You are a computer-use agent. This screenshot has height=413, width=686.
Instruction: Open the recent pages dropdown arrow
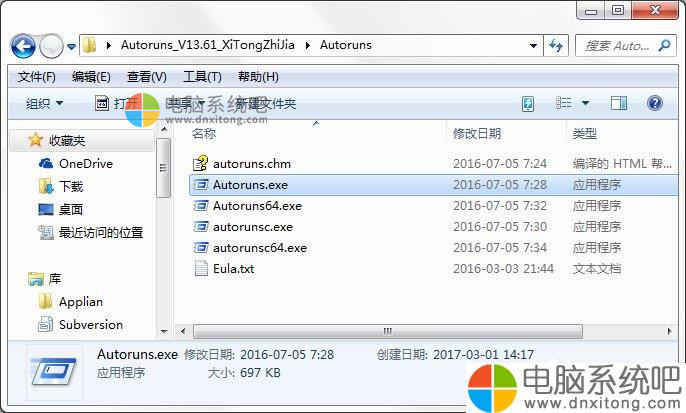[x=71, y=46]
